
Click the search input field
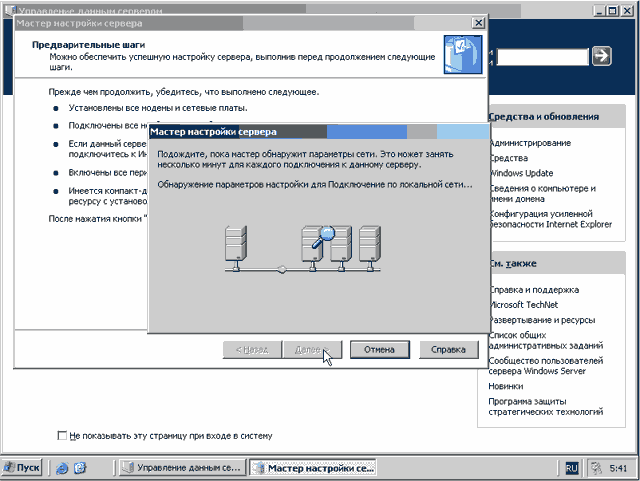coord(542,56)
